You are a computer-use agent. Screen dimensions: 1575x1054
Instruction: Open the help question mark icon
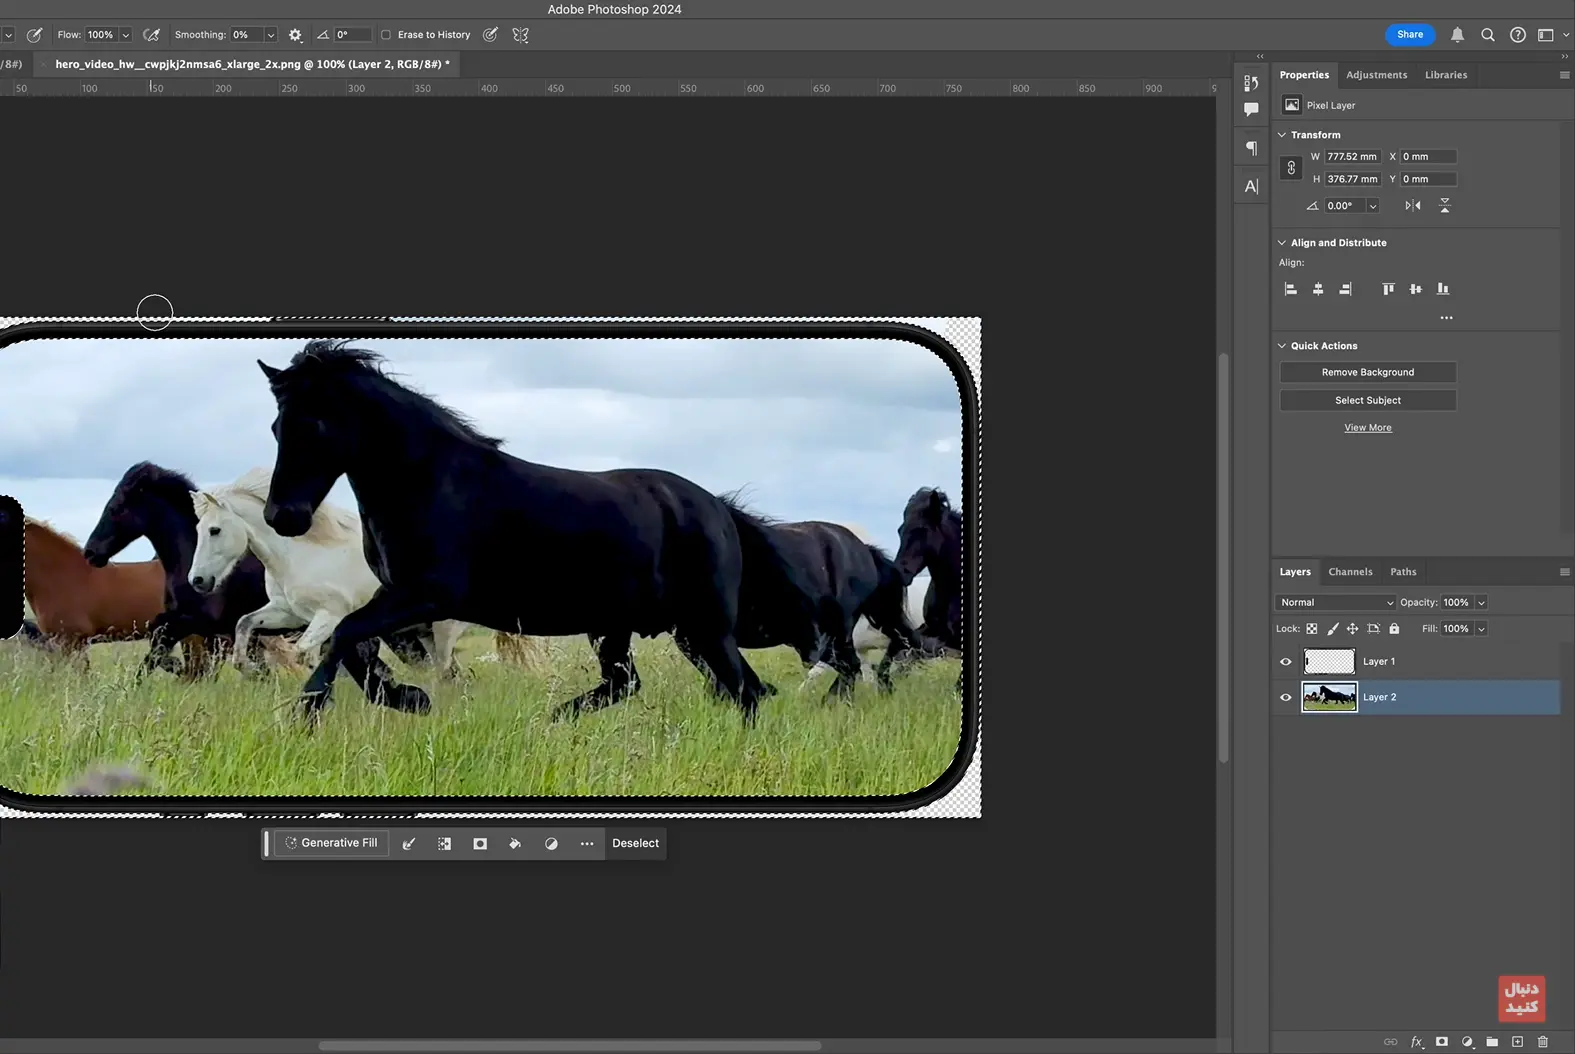click(1518, 35)
